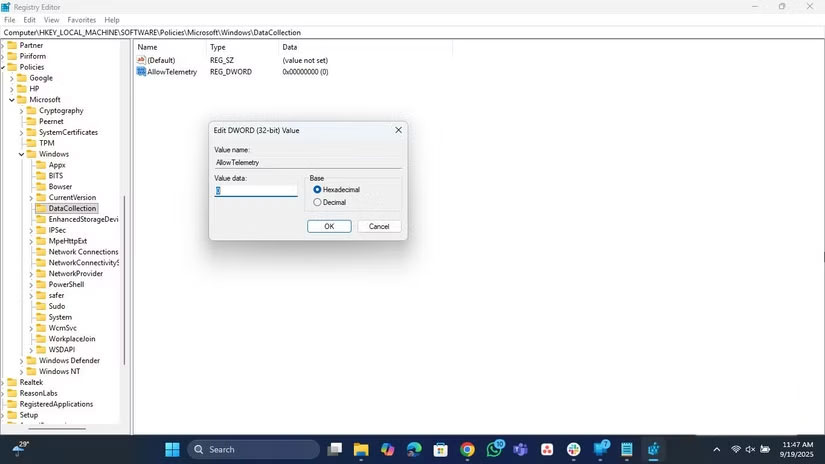Image resolution: width=825 pixels, height=464 pixels.
Task: Select the Appx key
Action: (x=56, y=165)
